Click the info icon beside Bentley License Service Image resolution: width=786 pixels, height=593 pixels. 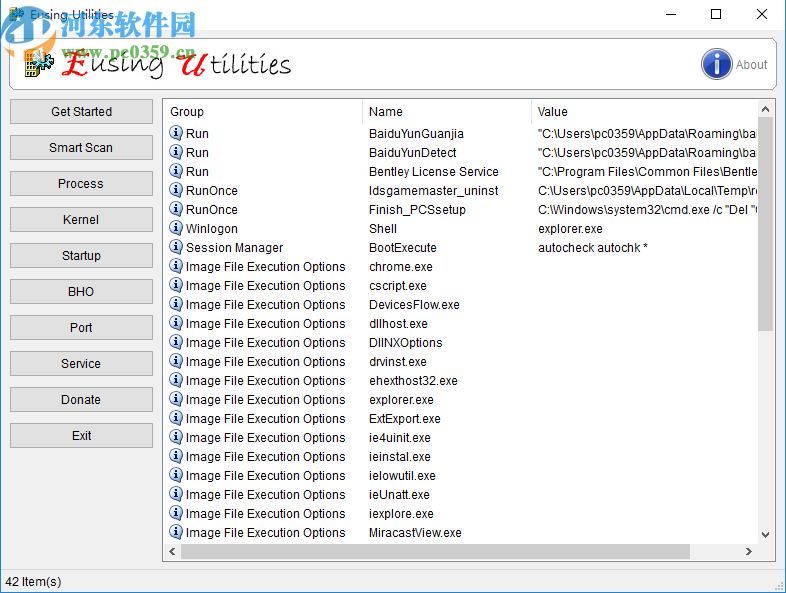pyautogui.click(x=175, y=171)
